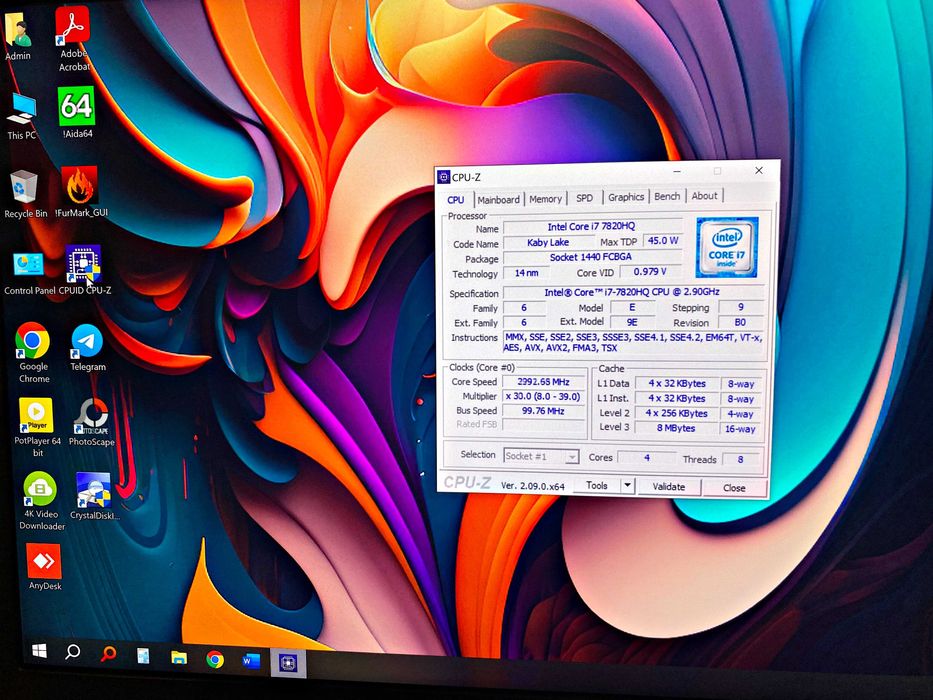
Task: Click the Threads value 8
Action: pos(740,460)
